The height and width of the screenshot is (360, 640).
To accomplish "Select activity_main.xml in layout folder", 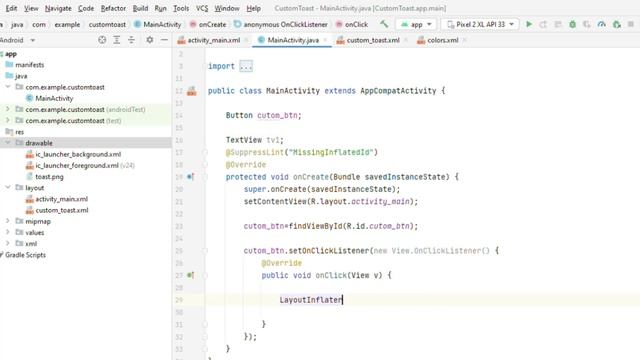I will pyautogui.click(x=57, y=199).
